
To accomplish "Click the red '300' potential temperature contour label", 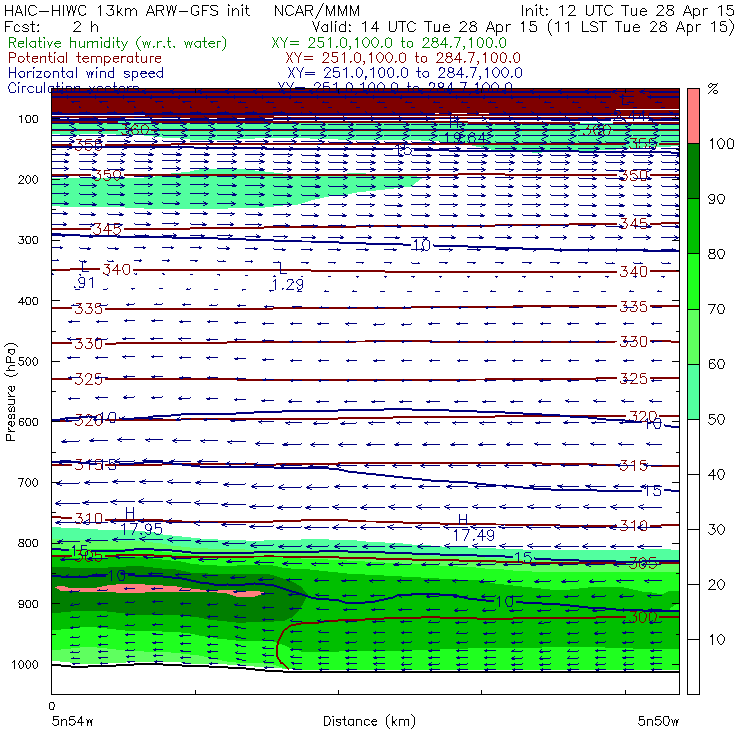I will click(x=642, y=617).
